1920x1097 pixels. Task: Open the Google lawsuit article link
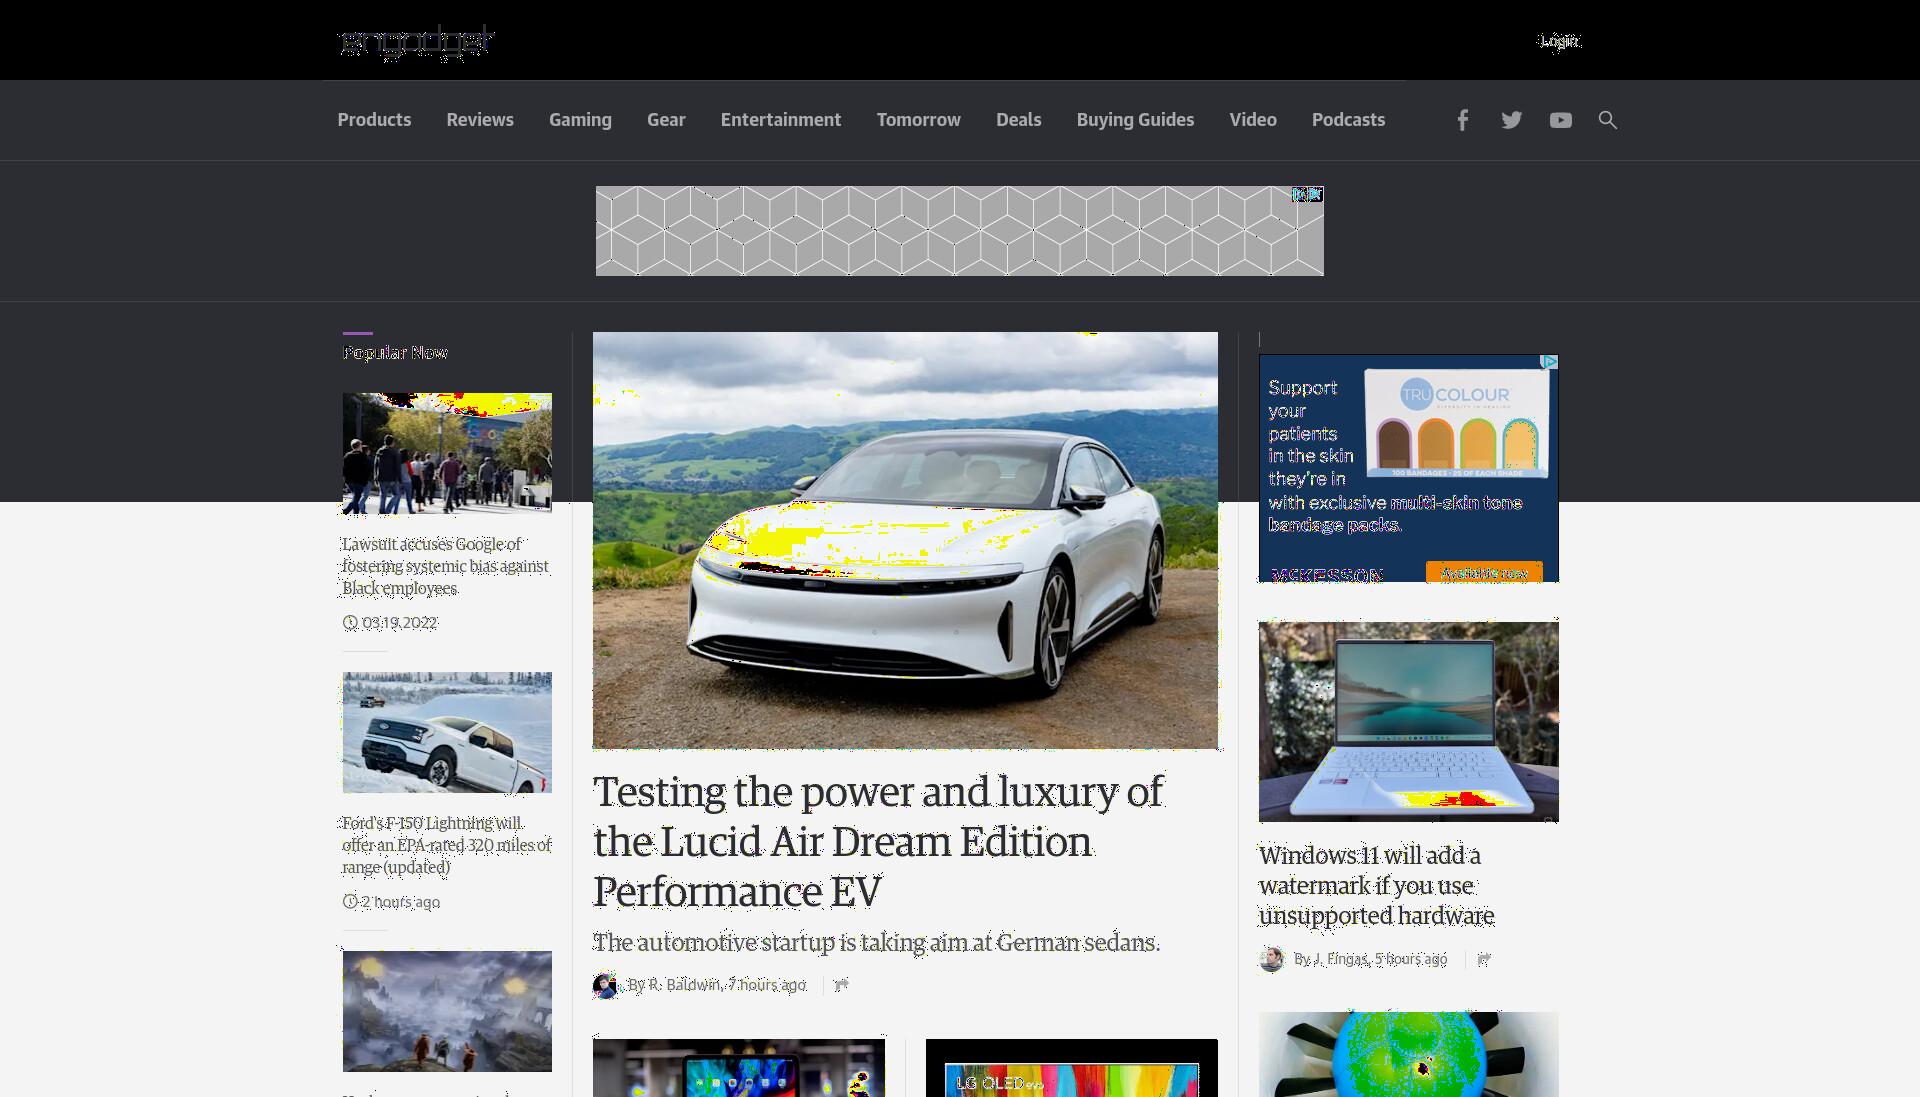pos(445,566)
